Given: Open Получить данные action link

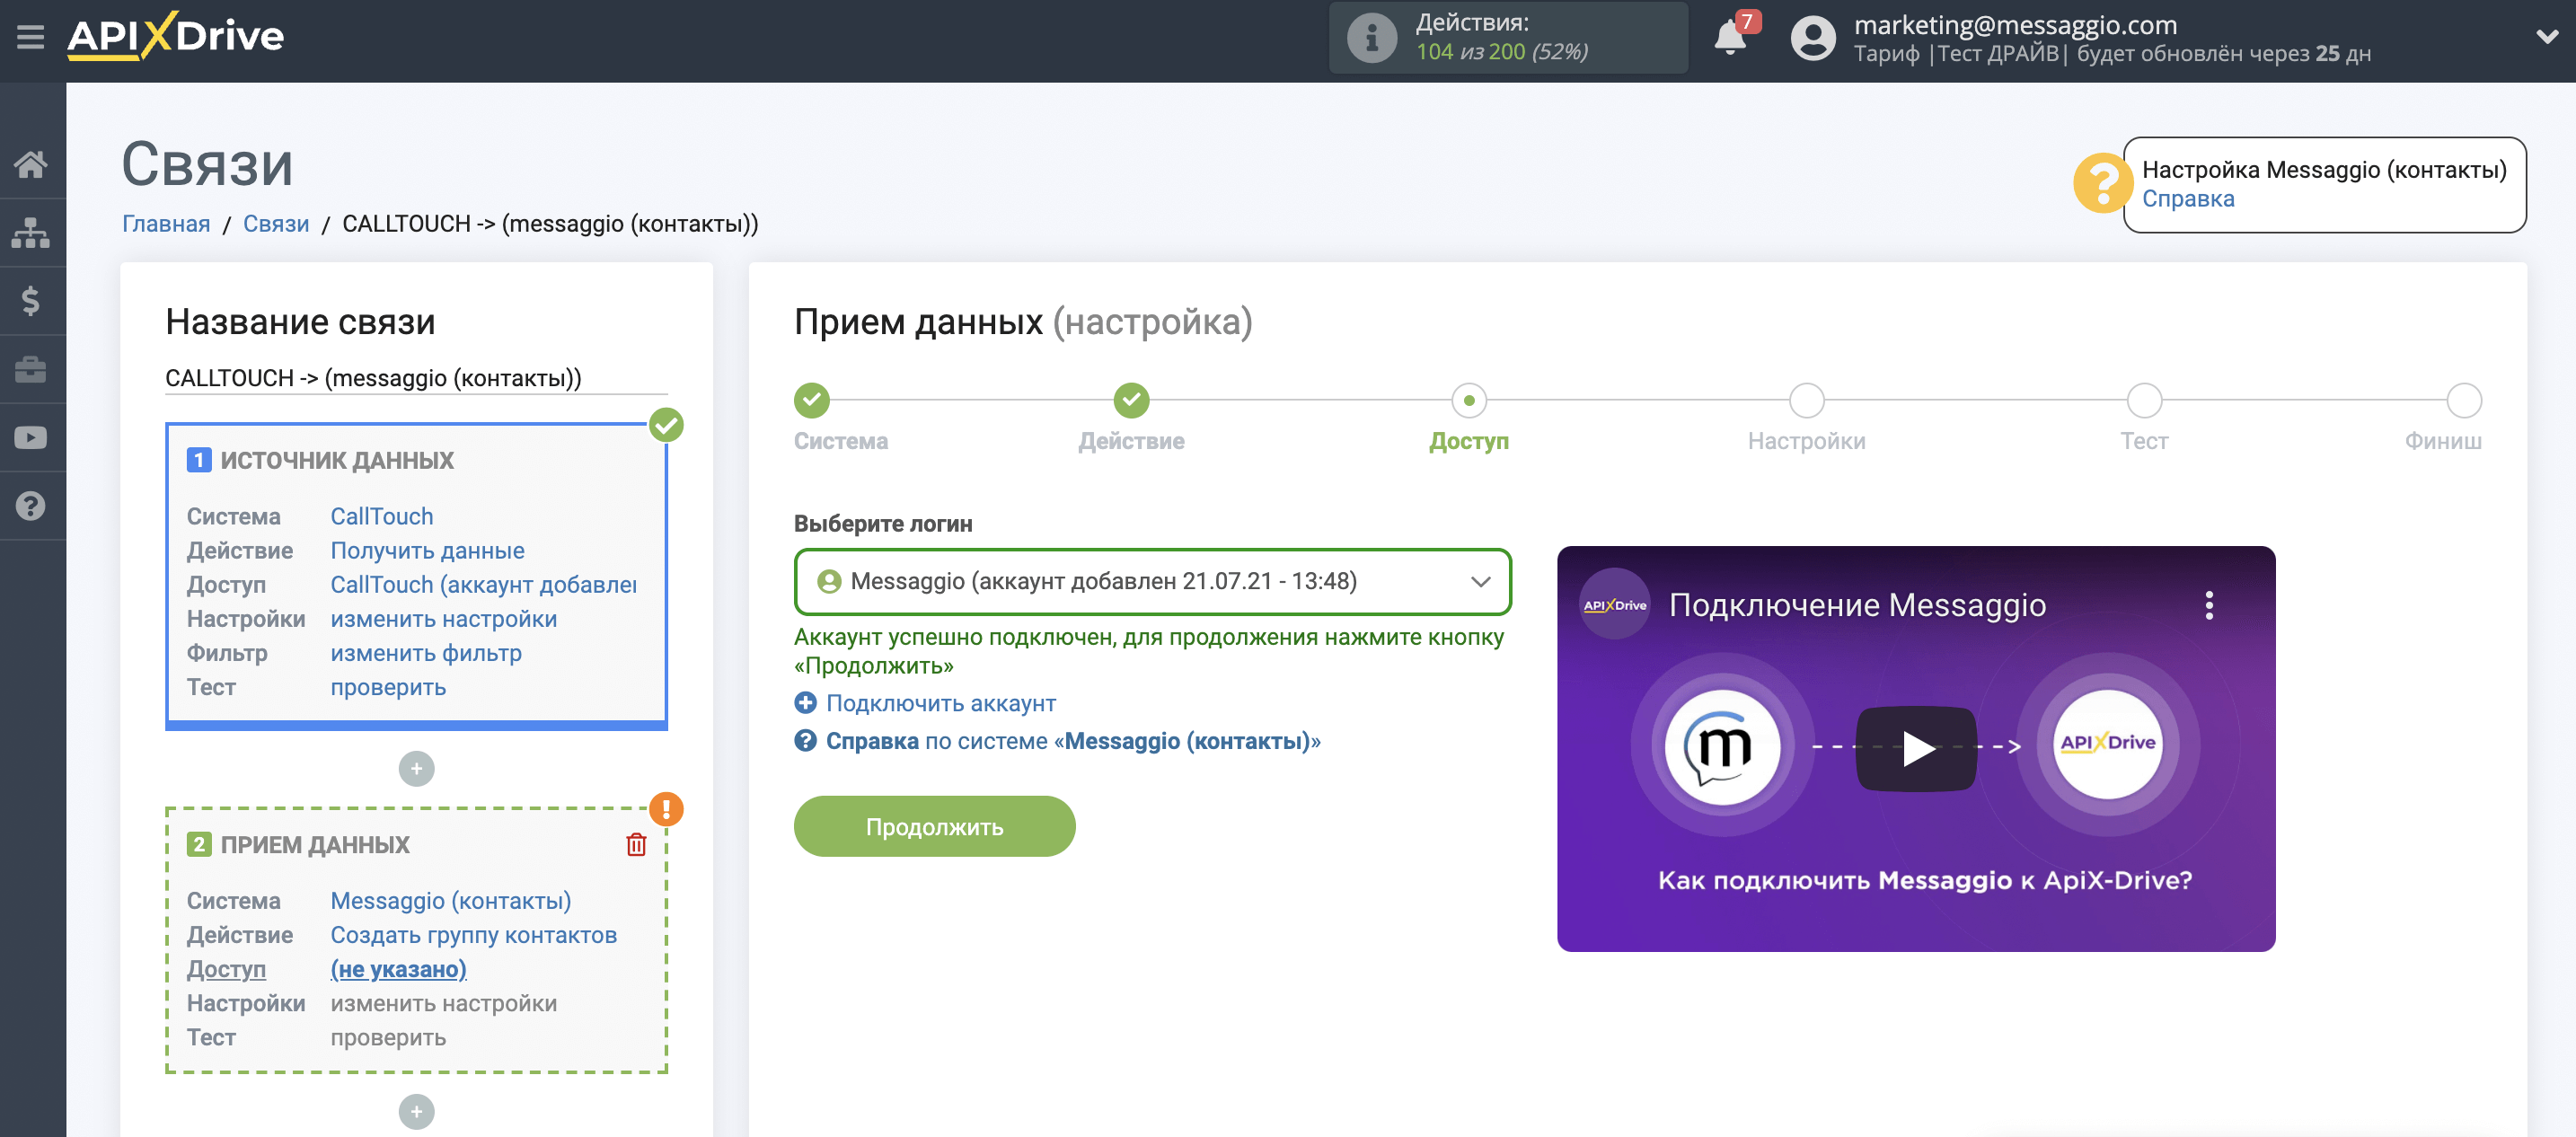Looking at the screenshot, I should click(427, 551).
